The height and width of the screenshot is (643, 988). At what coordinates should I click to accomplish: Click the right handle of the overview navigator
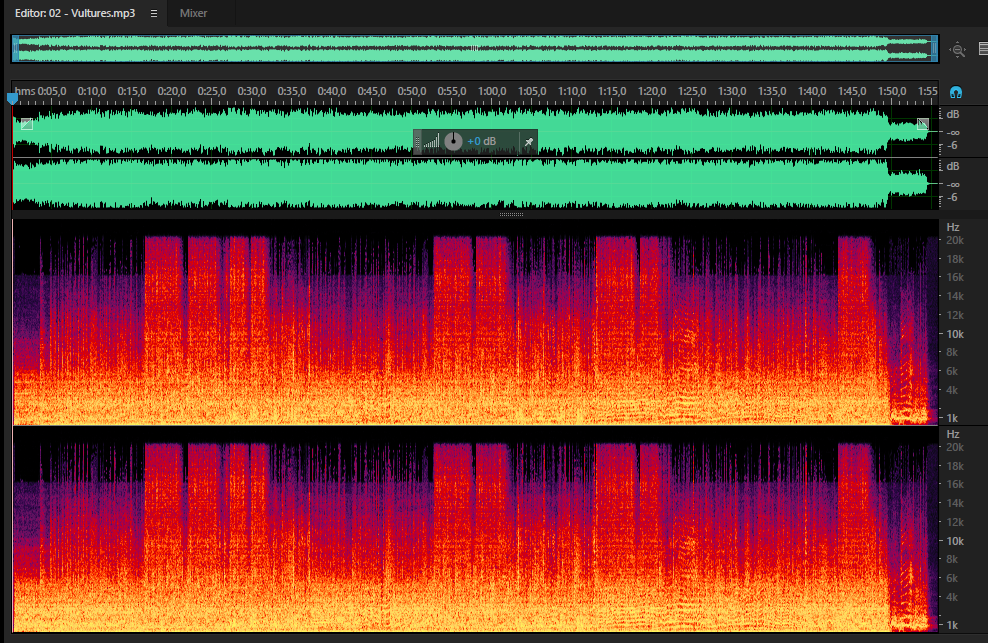pyautogui.click(x=935, y=49)
